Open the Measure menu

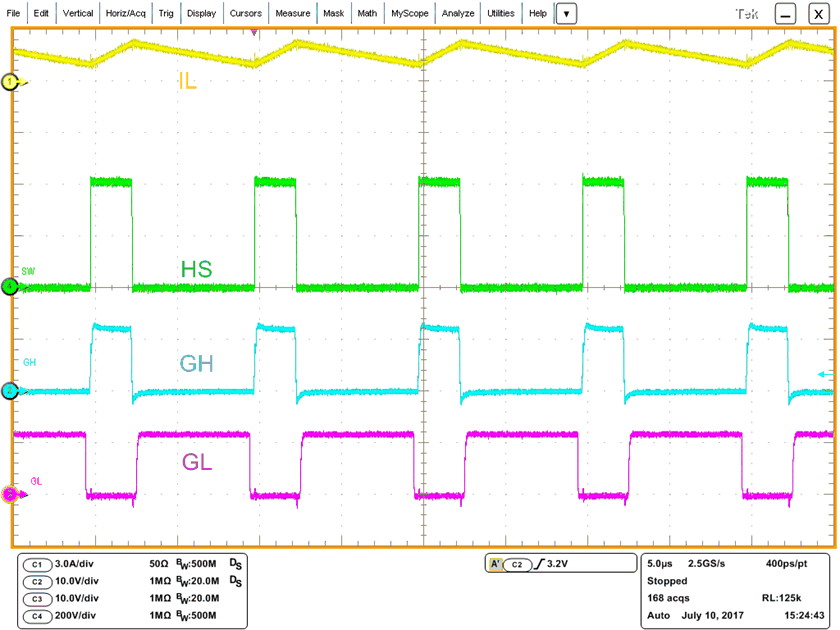(294, 13)
